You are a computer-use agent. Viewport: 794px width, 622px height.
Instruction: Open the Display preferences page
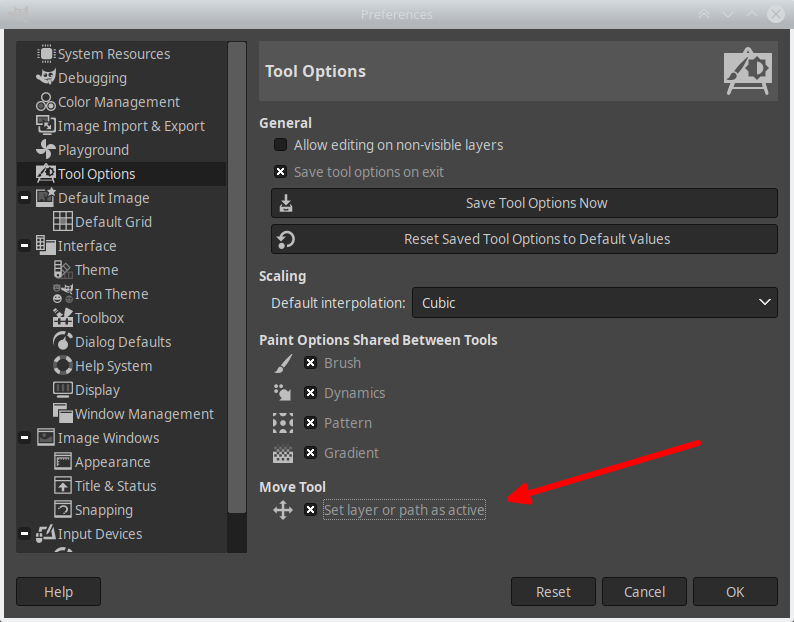point(97,390)
